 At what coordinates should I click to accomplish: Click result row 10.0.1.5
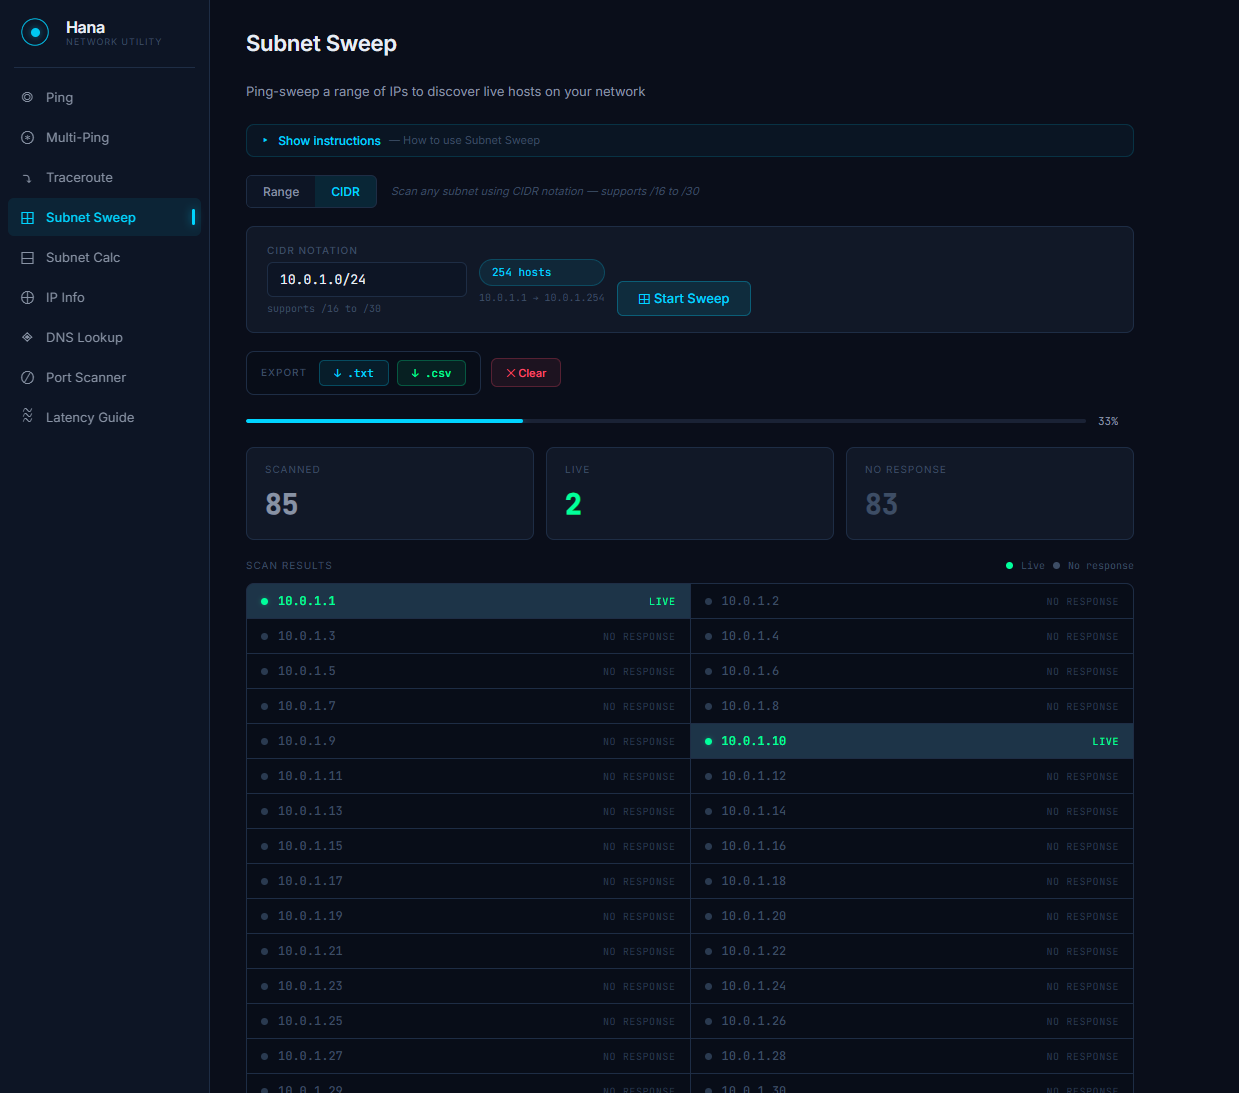click(x=468, y=671)
